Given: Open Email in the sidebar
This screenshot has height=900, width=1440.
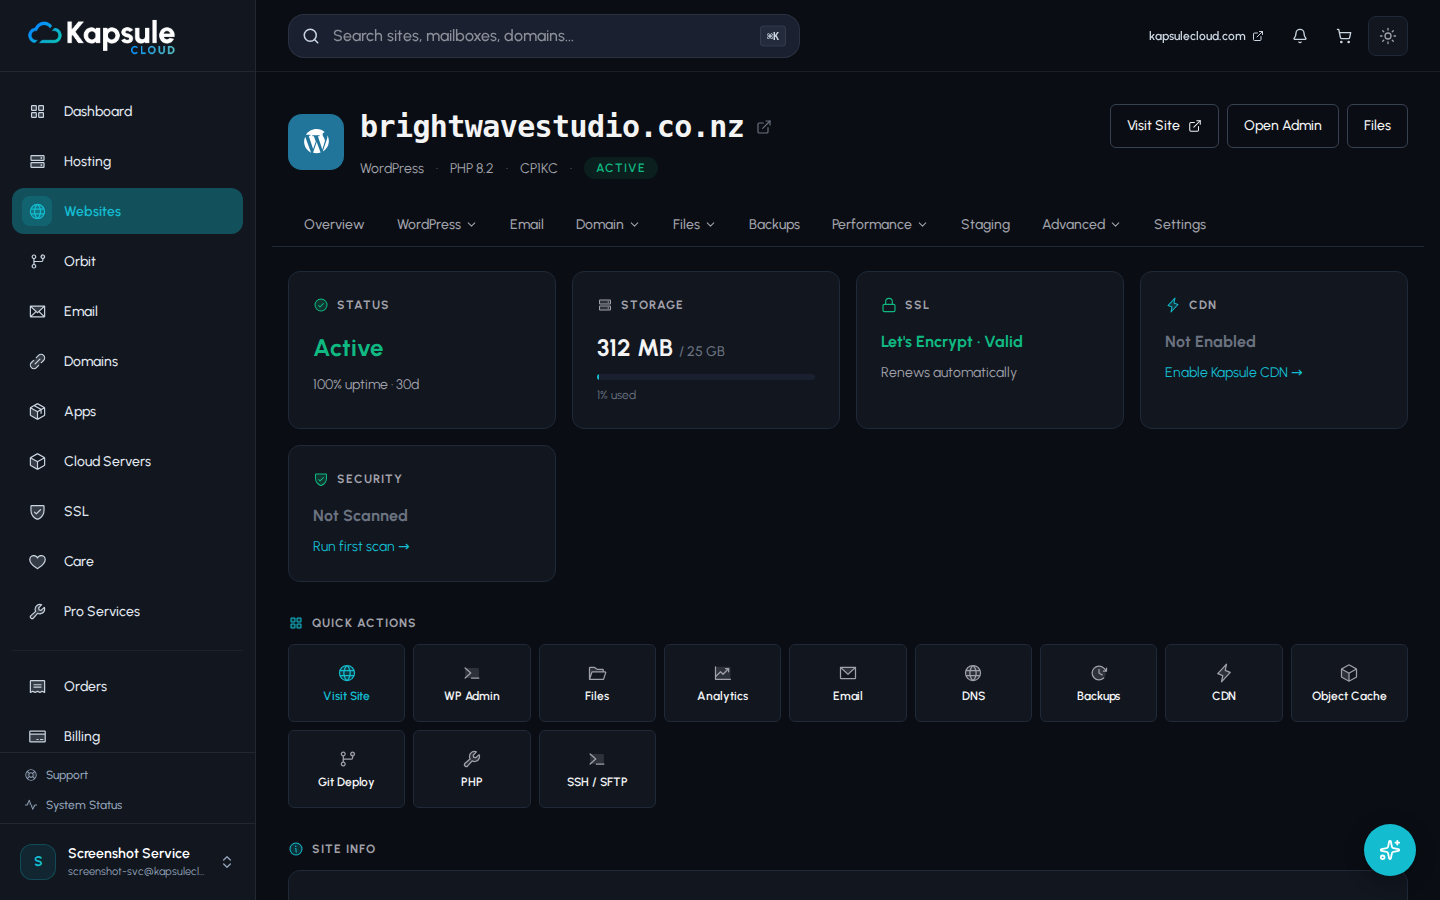Looking at the screenshot, I should [x=127, y=311].
